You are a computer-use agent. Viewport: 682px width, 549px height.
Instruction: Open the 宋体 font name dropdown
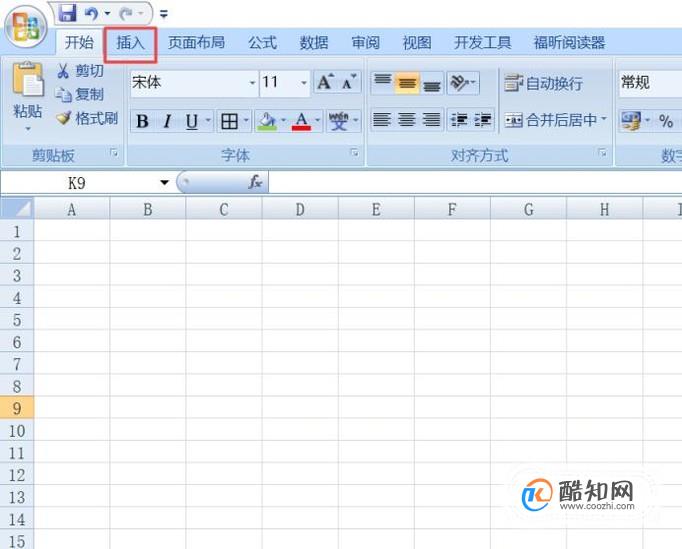click(x=252, y=83)
